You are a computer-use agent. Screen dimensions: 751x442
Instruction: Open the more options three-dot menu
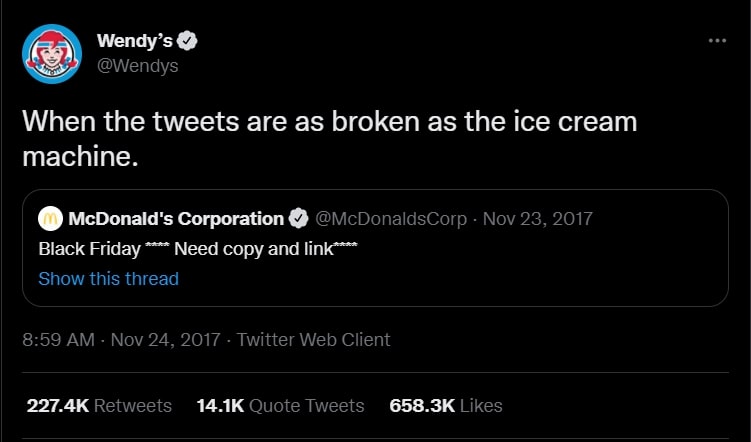[x=717, y=41]
